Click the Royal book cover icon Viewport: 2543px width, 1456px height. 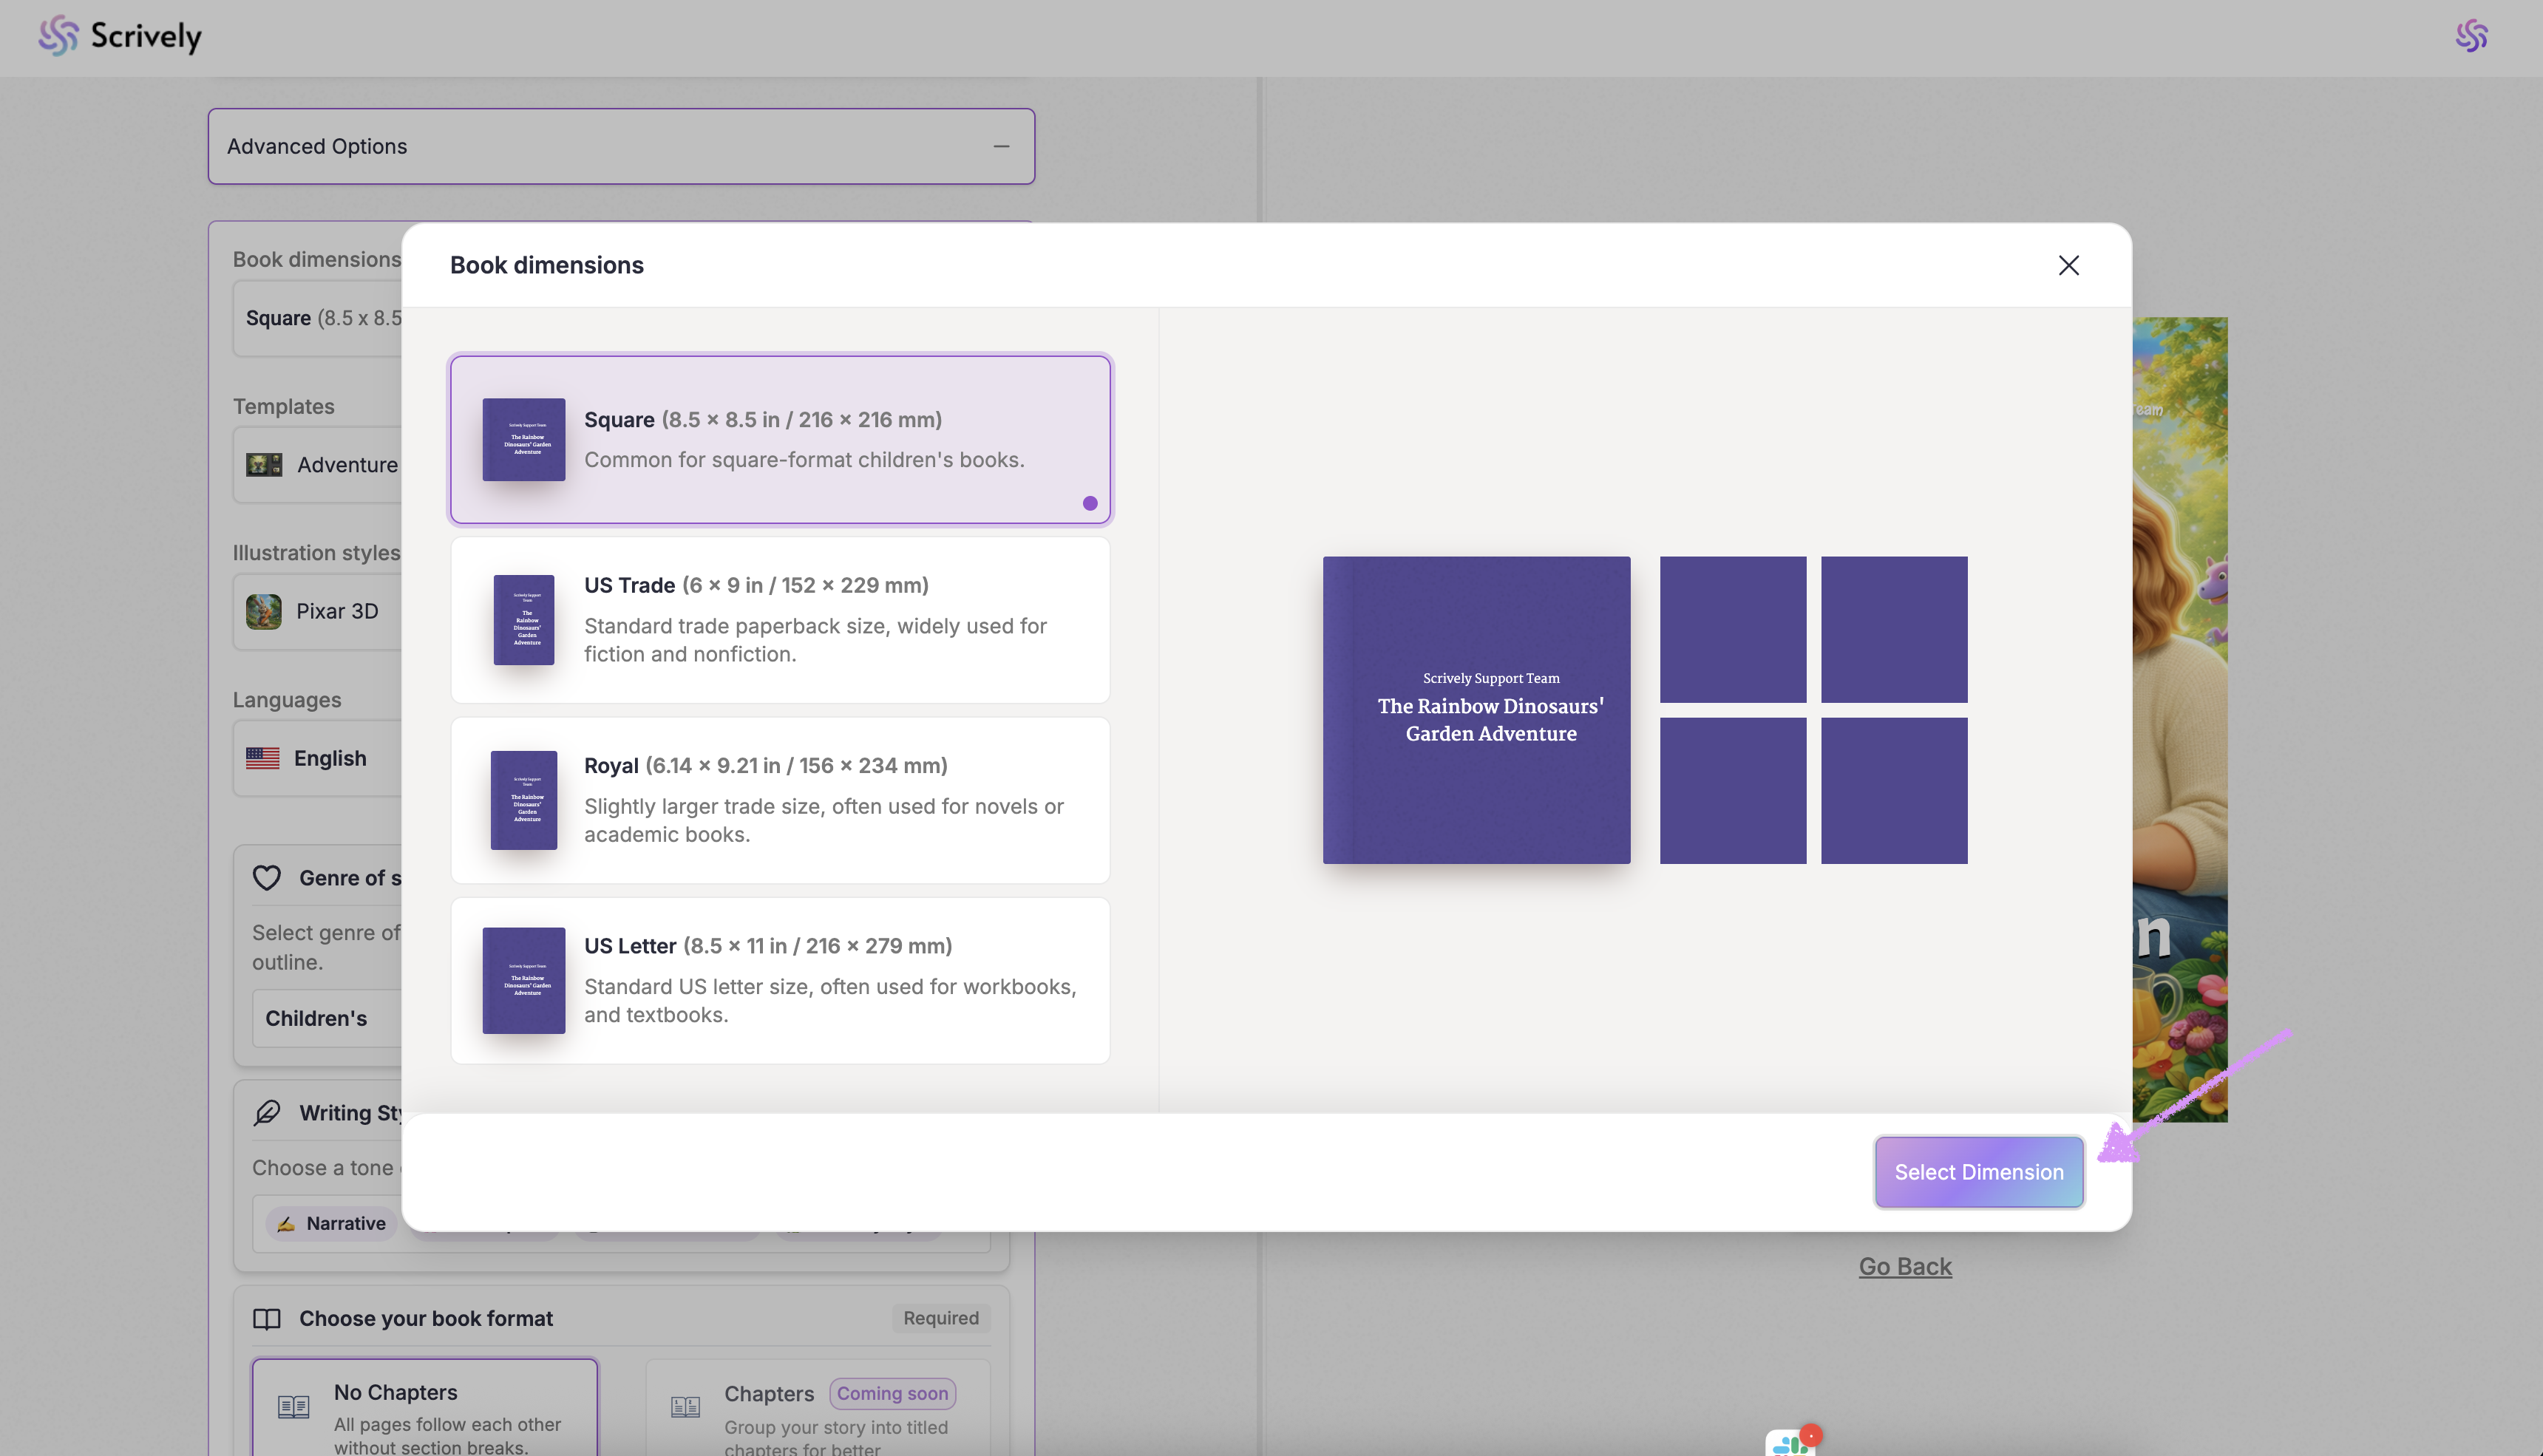click(x=523, y=800)
